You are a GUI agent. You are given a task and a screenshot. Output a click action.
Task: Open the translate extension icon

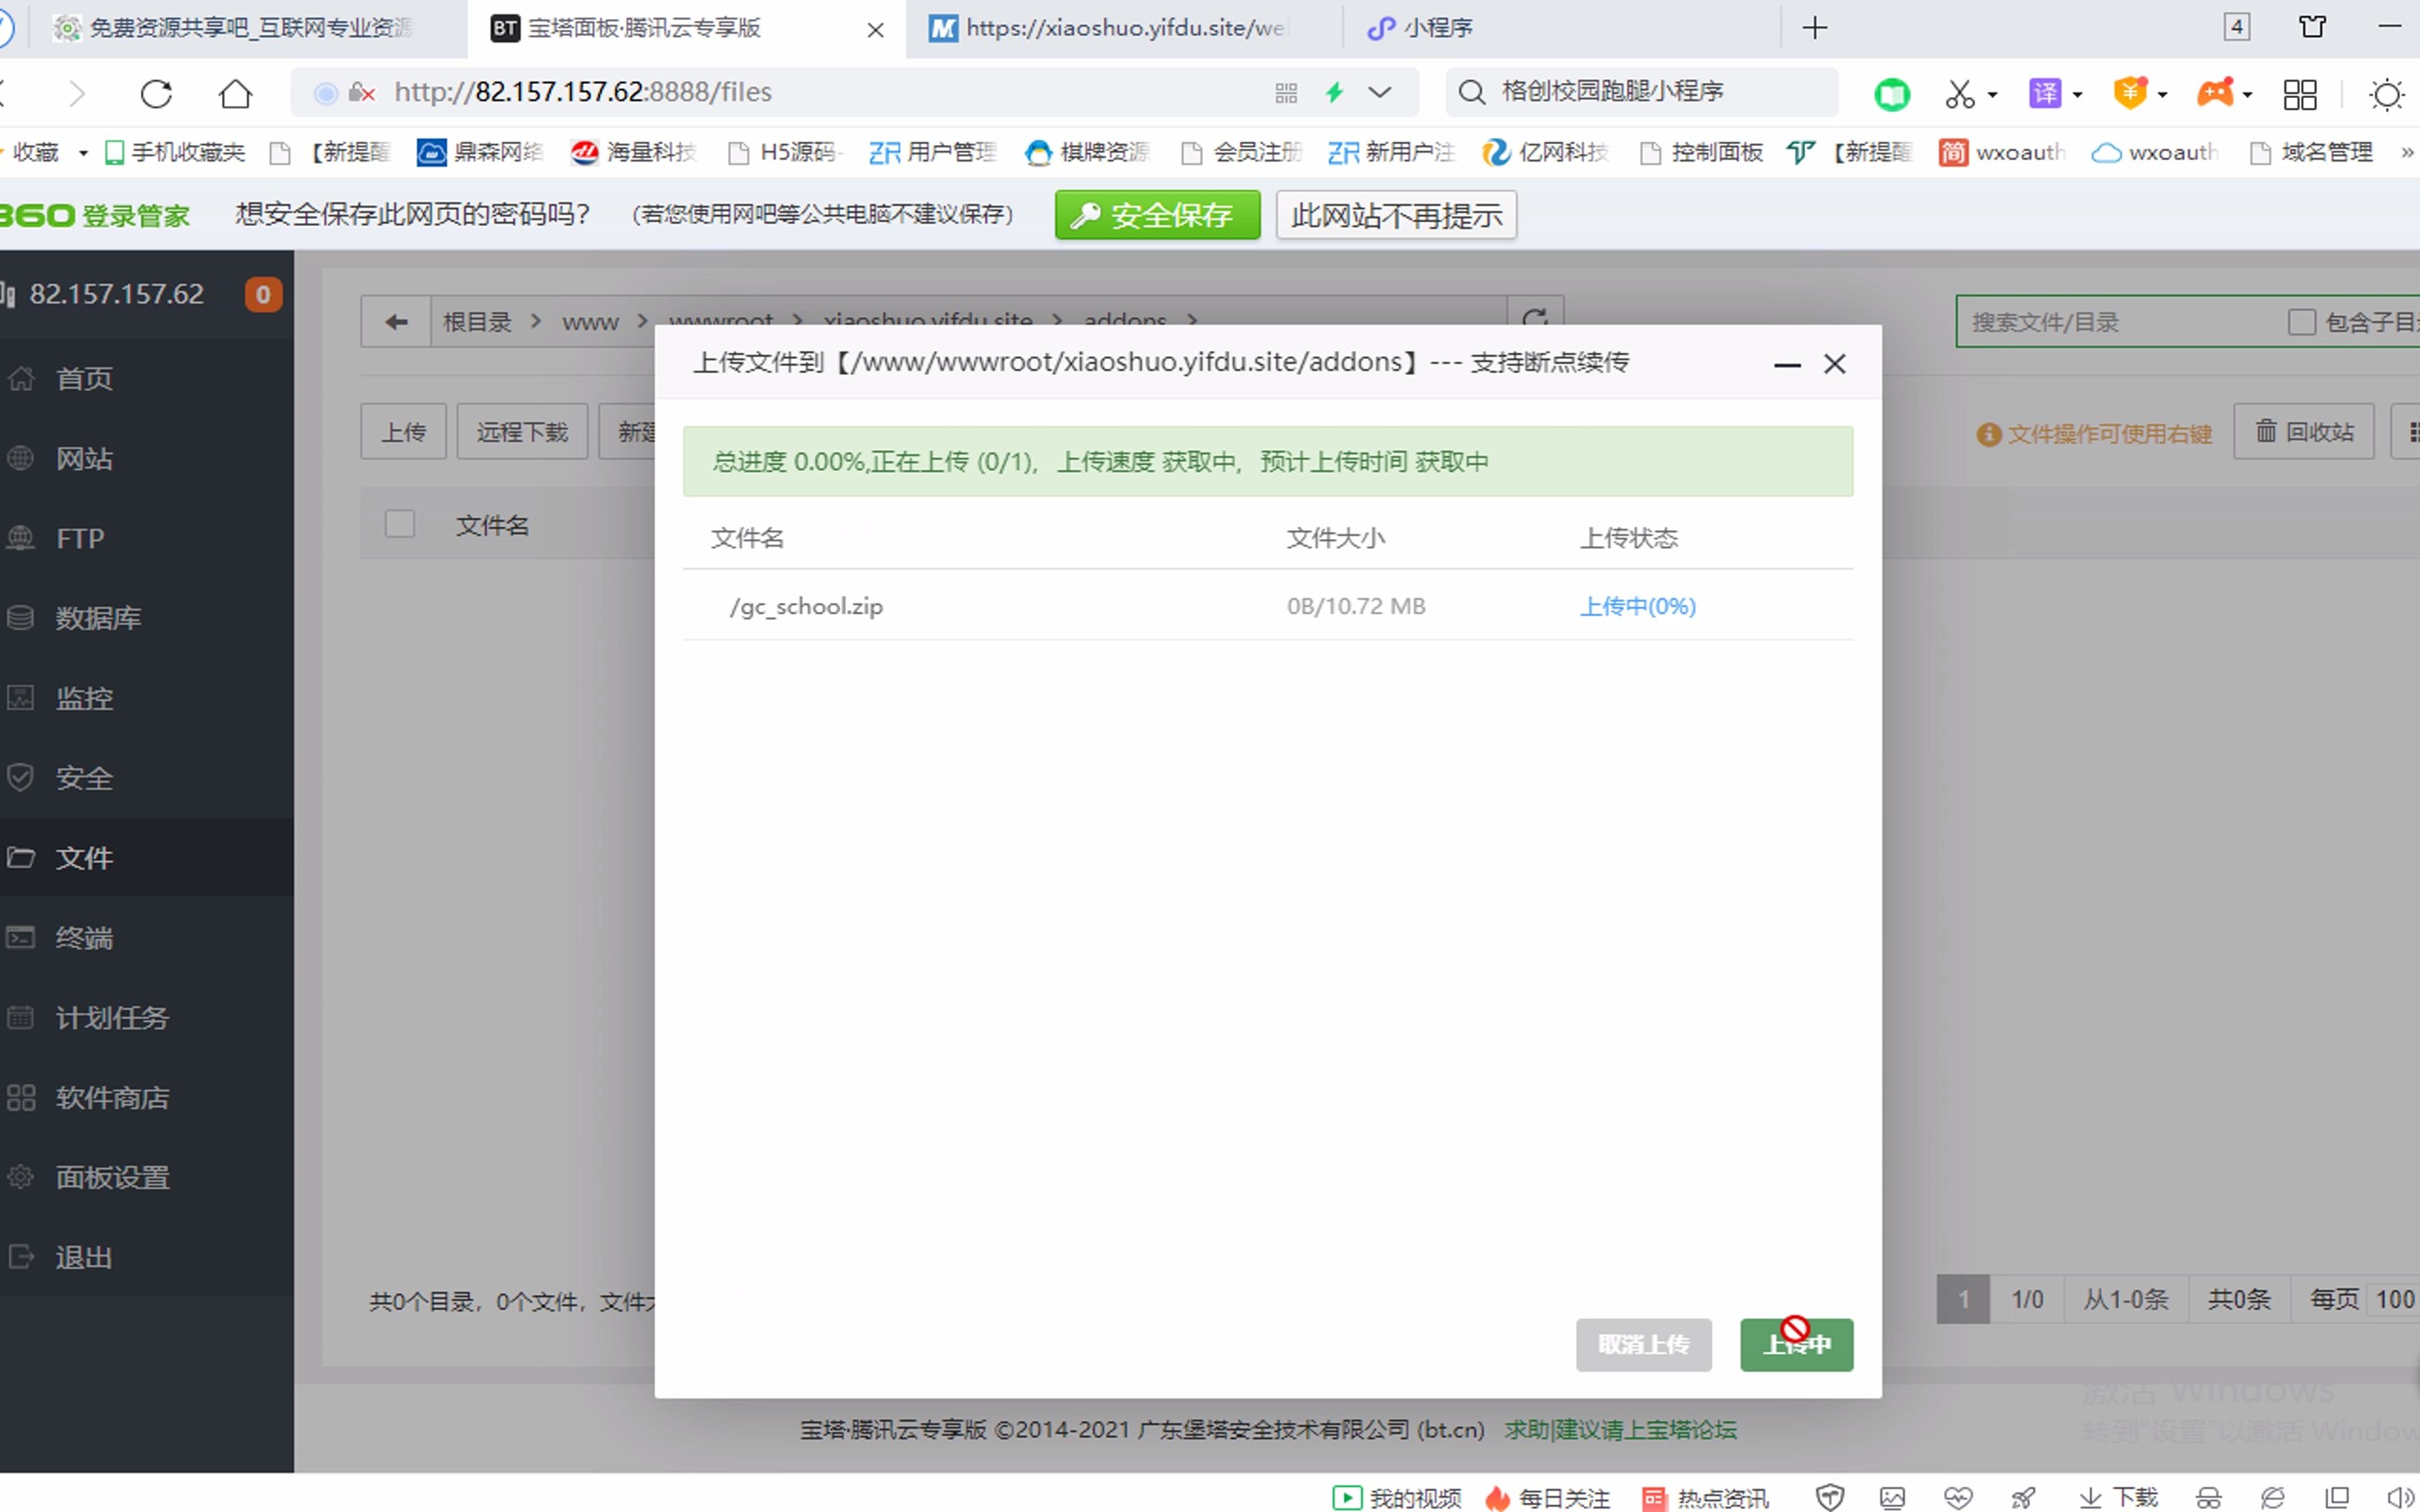(2044, 94)
